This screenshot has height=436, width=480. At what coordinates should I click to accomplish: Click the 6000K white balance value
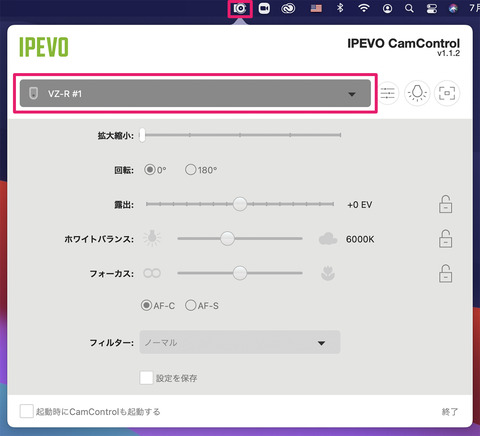360,239
